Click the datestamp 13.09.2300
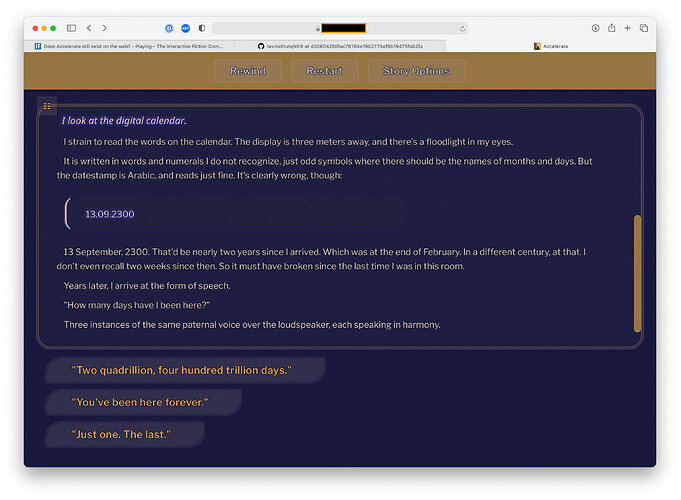Screen dimensions: 681x500 pyautogui.click(x=110, y=214)
